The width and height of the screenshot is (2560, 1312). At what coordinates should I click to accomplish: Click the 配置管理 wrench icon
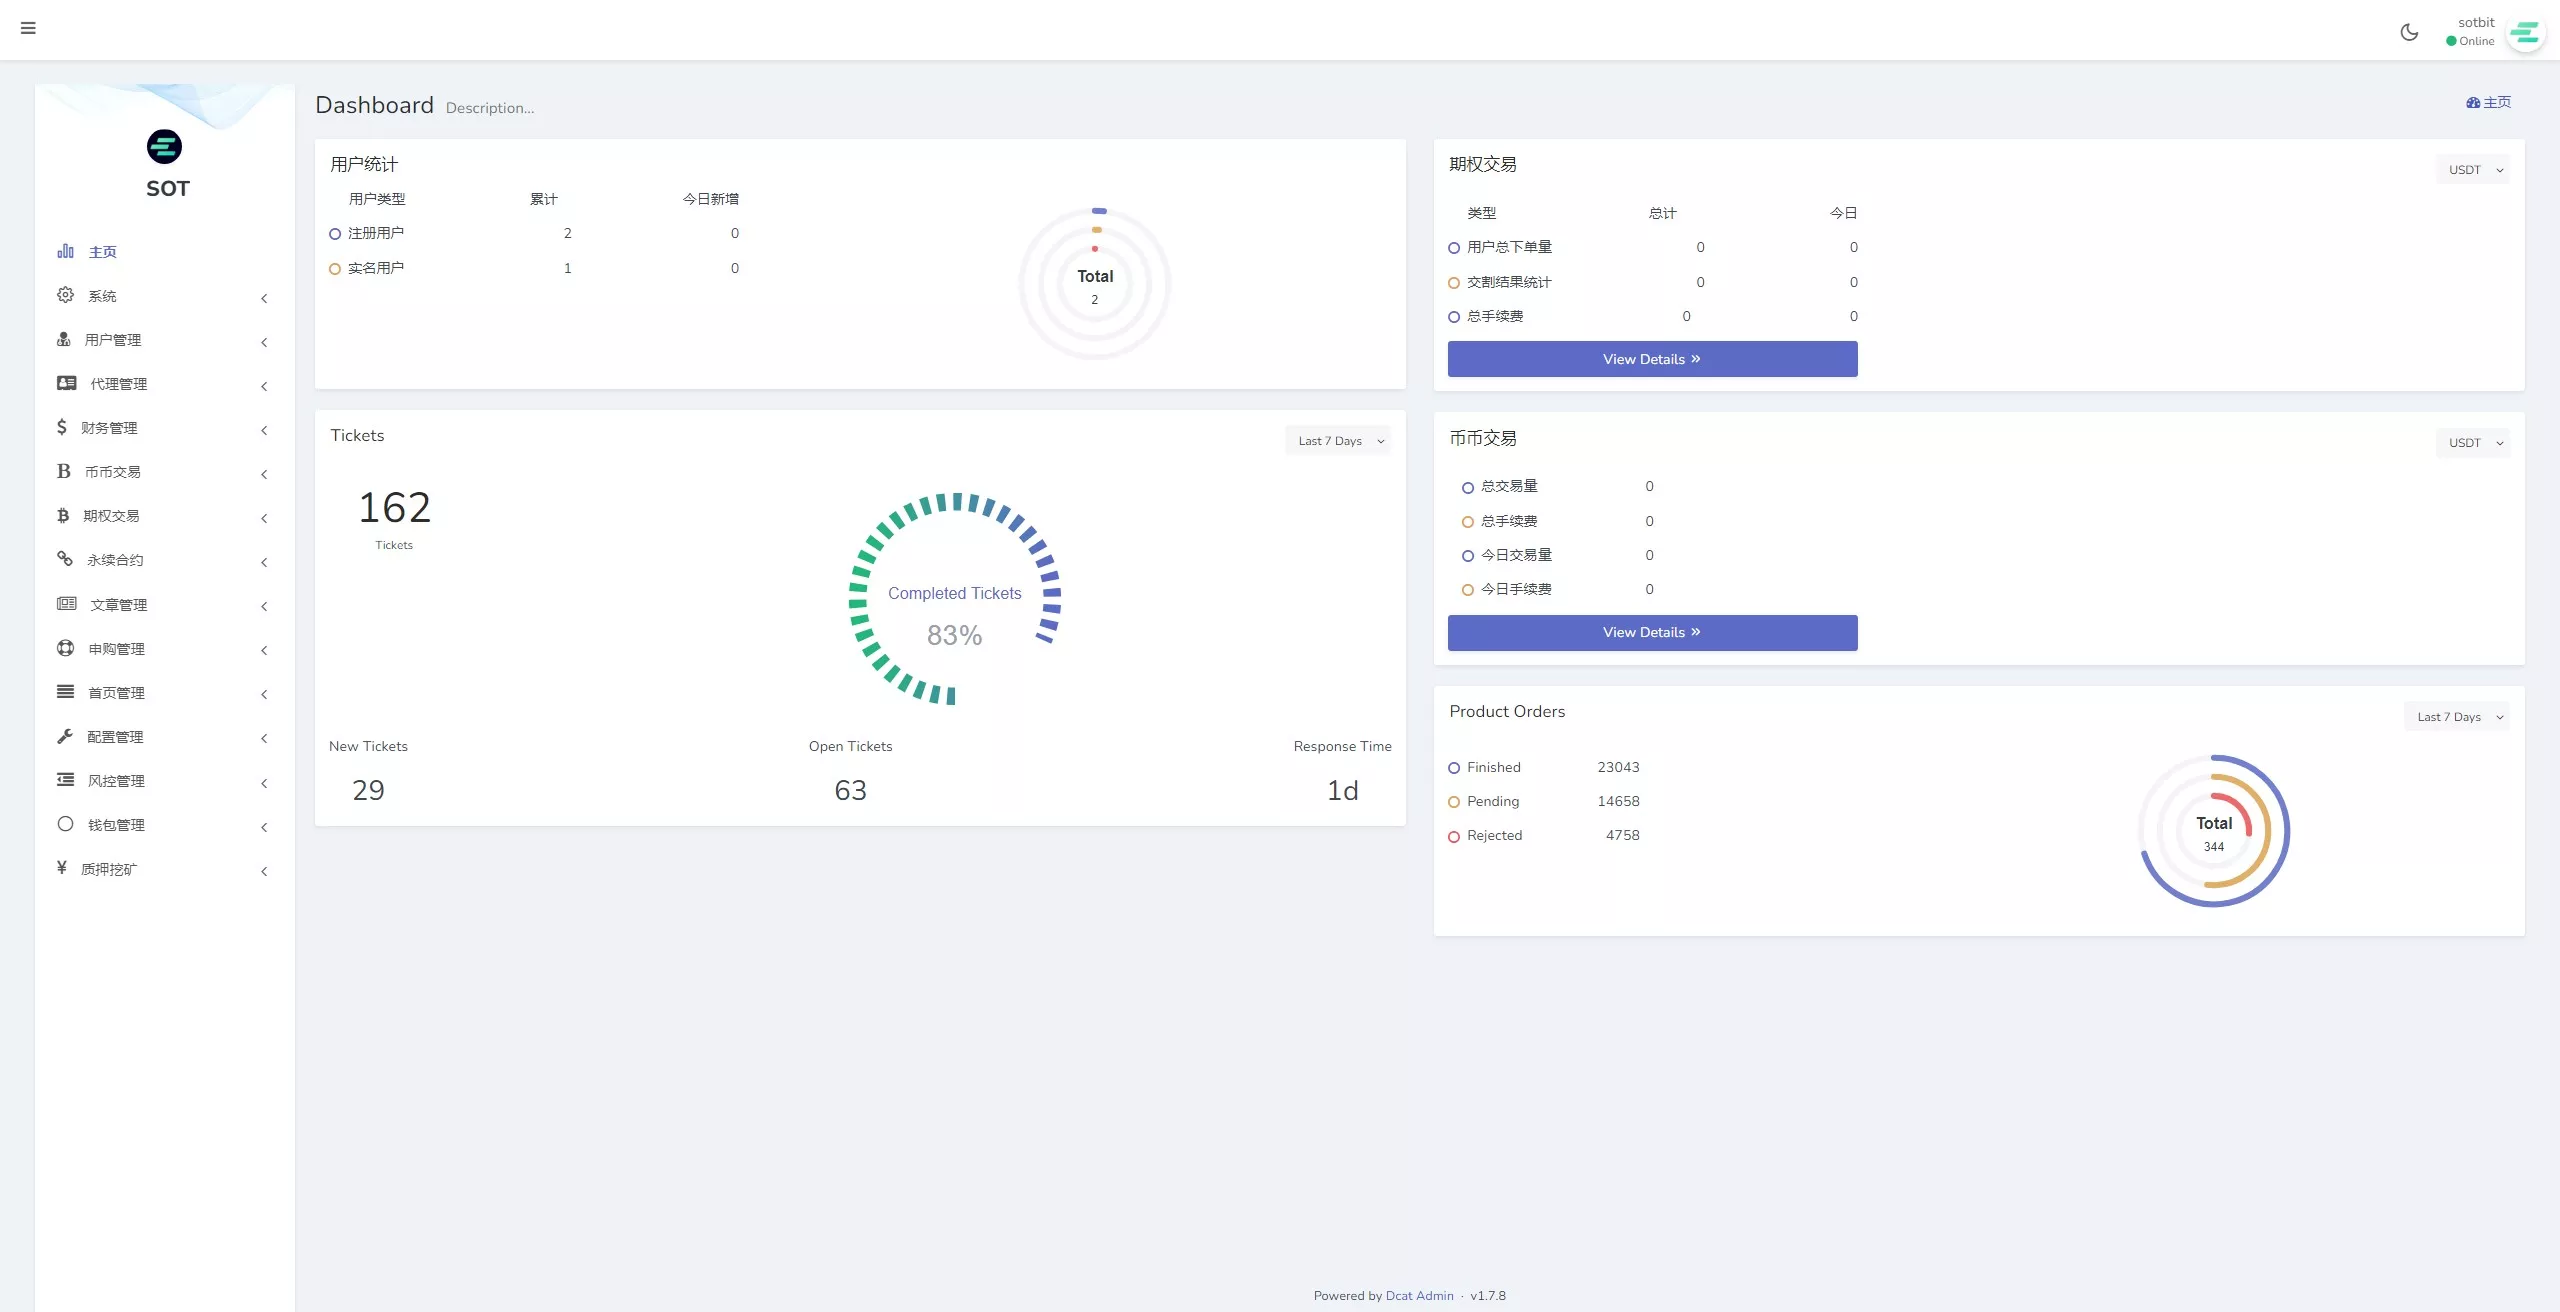[65, 736]
